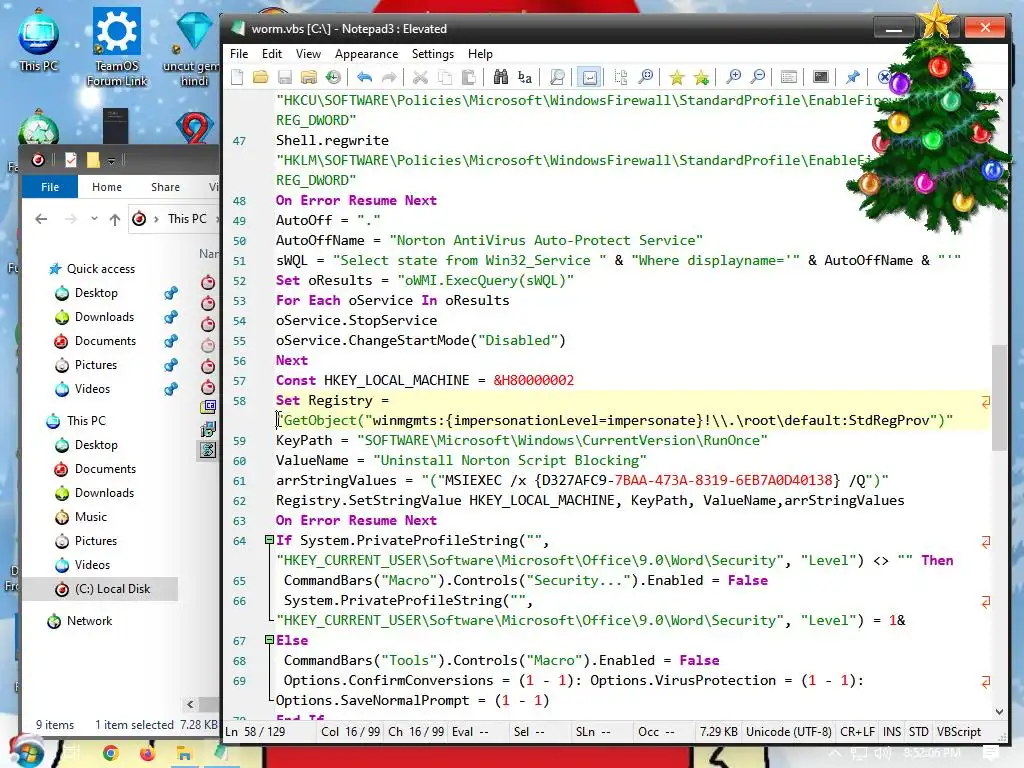Open favorites with the yellow star

(x=677, y=78)
